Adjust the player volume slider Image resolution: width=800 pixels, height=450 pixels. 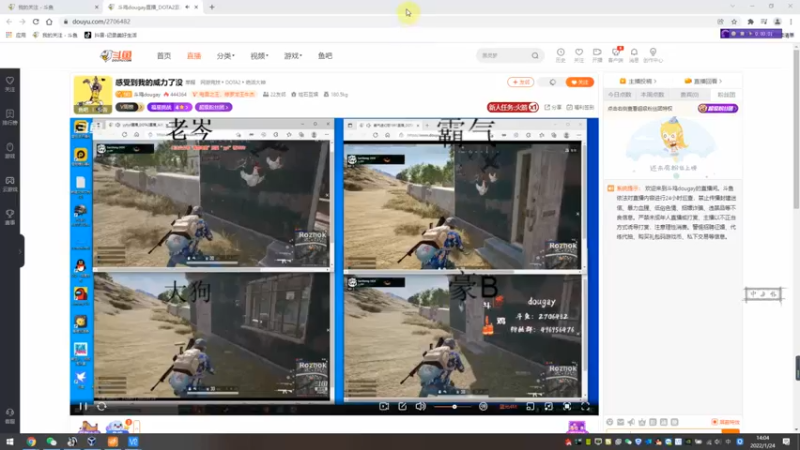pyautogui.click(x=454, y=407)
